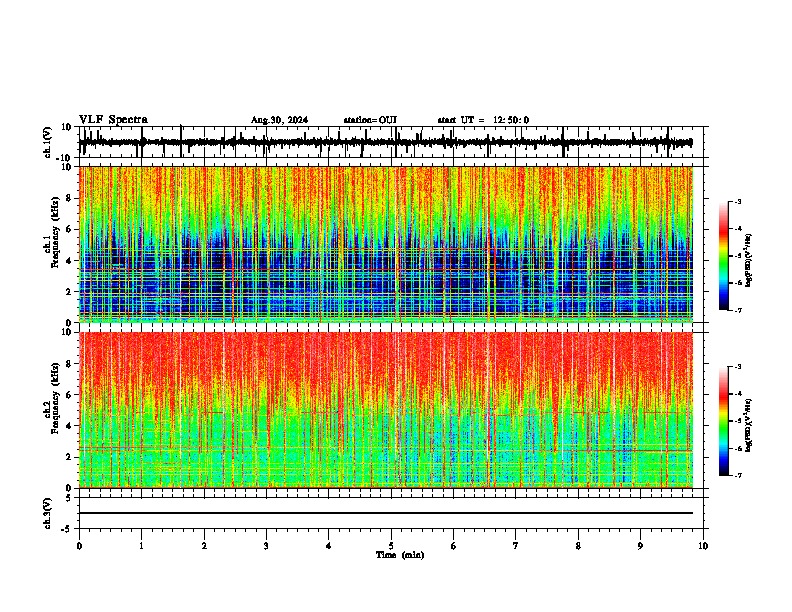Click the 'ch.3(V)' axis label
Viewport: 792px width, 612px height.
pyautogui.click(x=48, y=514)
